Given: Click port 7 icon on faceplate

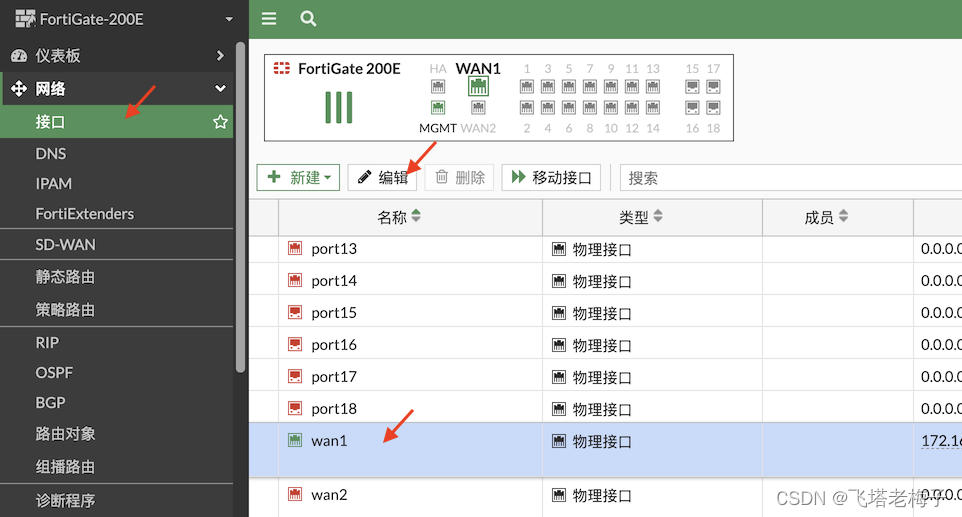Looking at the screenshot, I should click(x=590, y=86).
